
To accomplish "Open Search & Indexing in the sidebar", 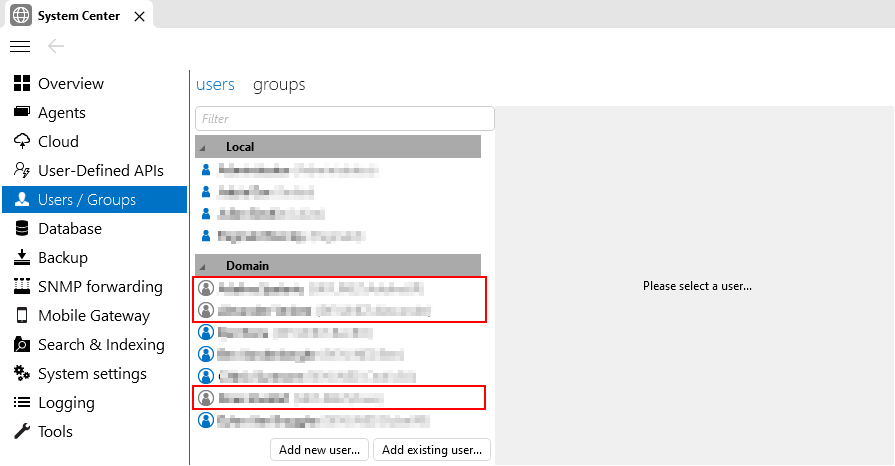I will click(x=102, y=345).
